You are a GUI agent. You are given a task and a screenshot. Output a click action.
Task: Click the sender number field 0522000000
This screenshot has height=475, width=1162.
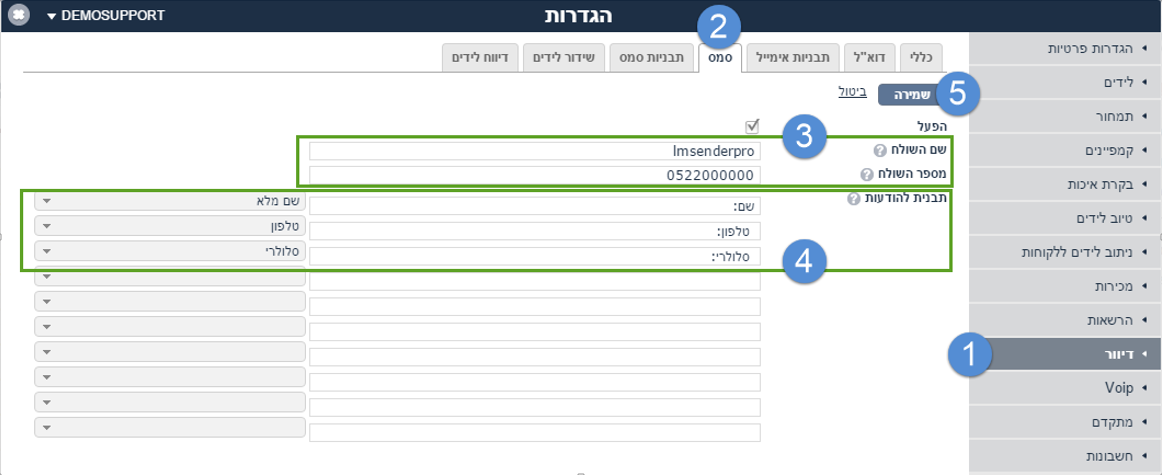(535, 176)
